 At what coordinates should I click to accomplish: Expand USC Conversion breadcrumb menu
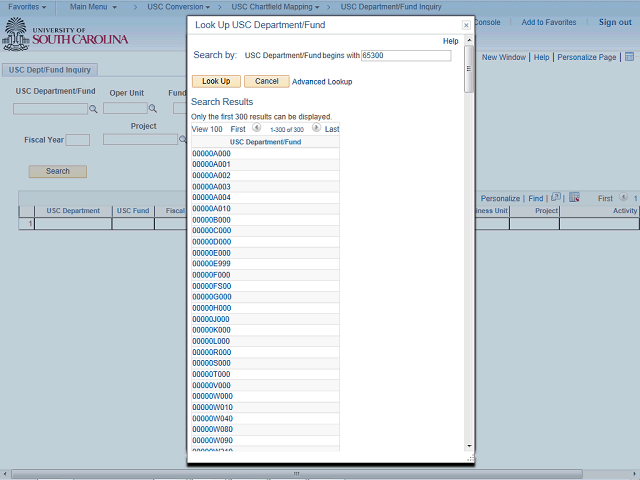[178, 7]
